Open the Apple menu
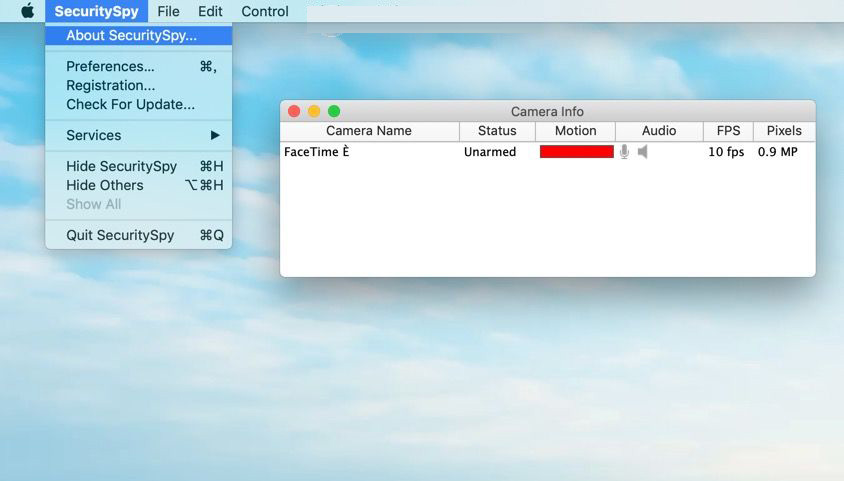Screen dimensions: 844x481 click(x=27, y=11)
